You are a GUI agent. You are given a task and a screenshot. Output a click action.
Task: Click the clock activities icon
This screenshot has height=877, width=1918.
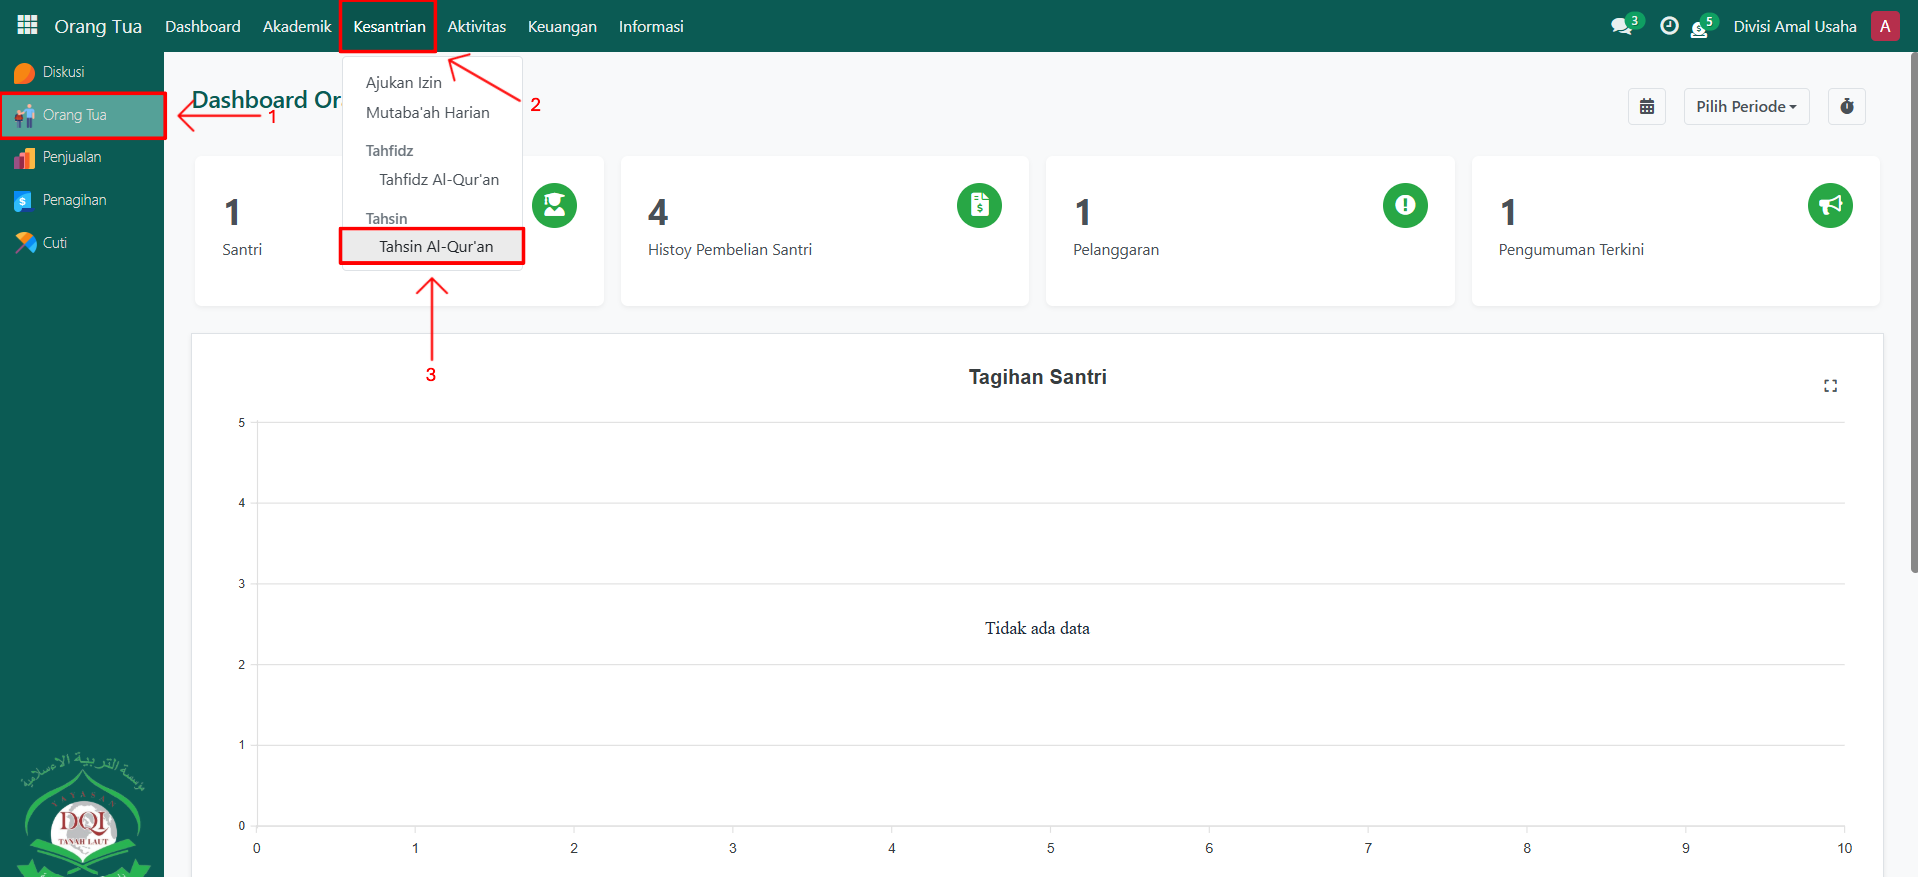1668,27
